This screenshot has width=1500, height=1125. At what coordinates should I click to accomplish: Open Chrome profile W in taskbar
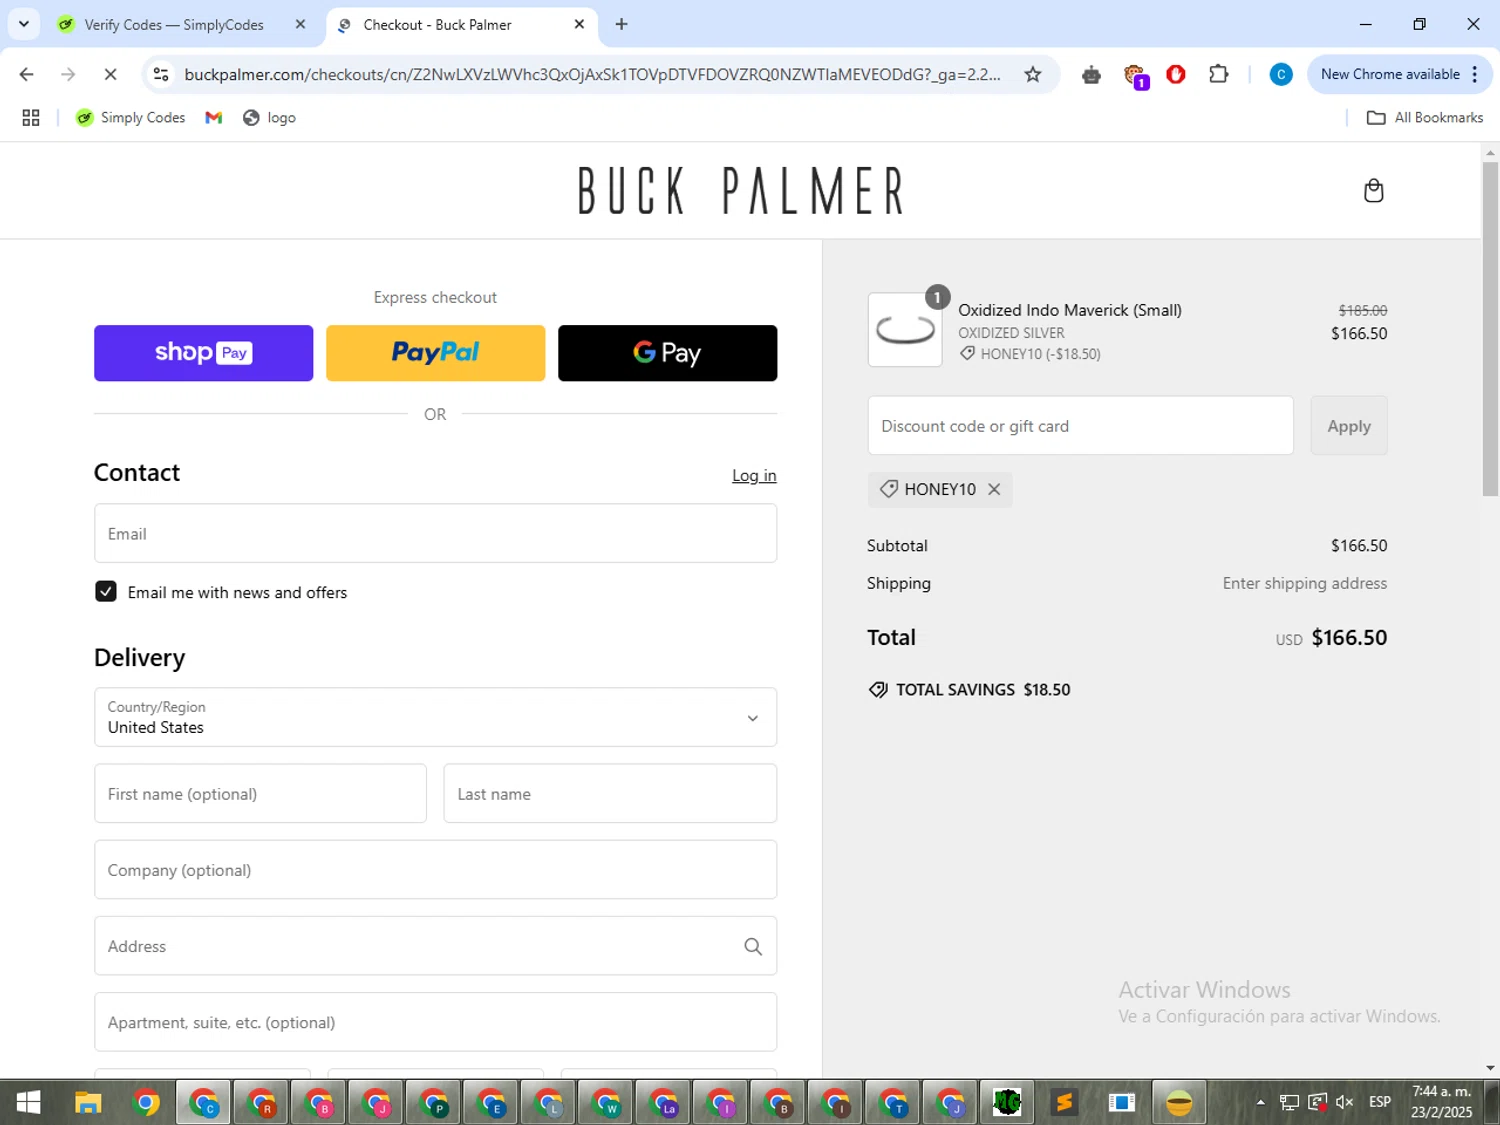pyautogui.click(x=606, y=1102)
